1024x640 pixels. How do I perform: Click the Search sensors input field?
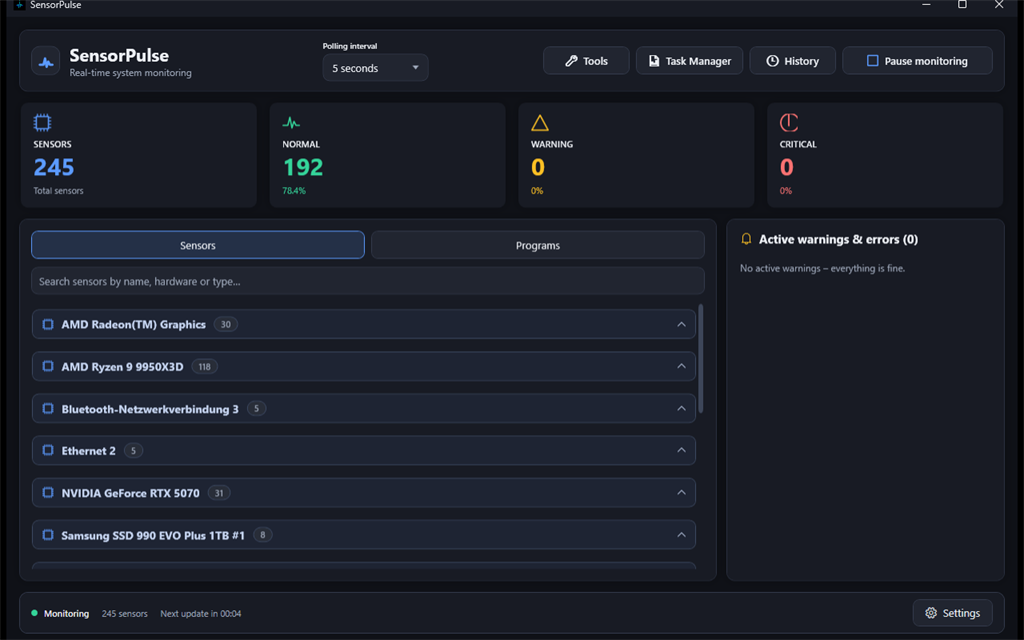[368, 281]
